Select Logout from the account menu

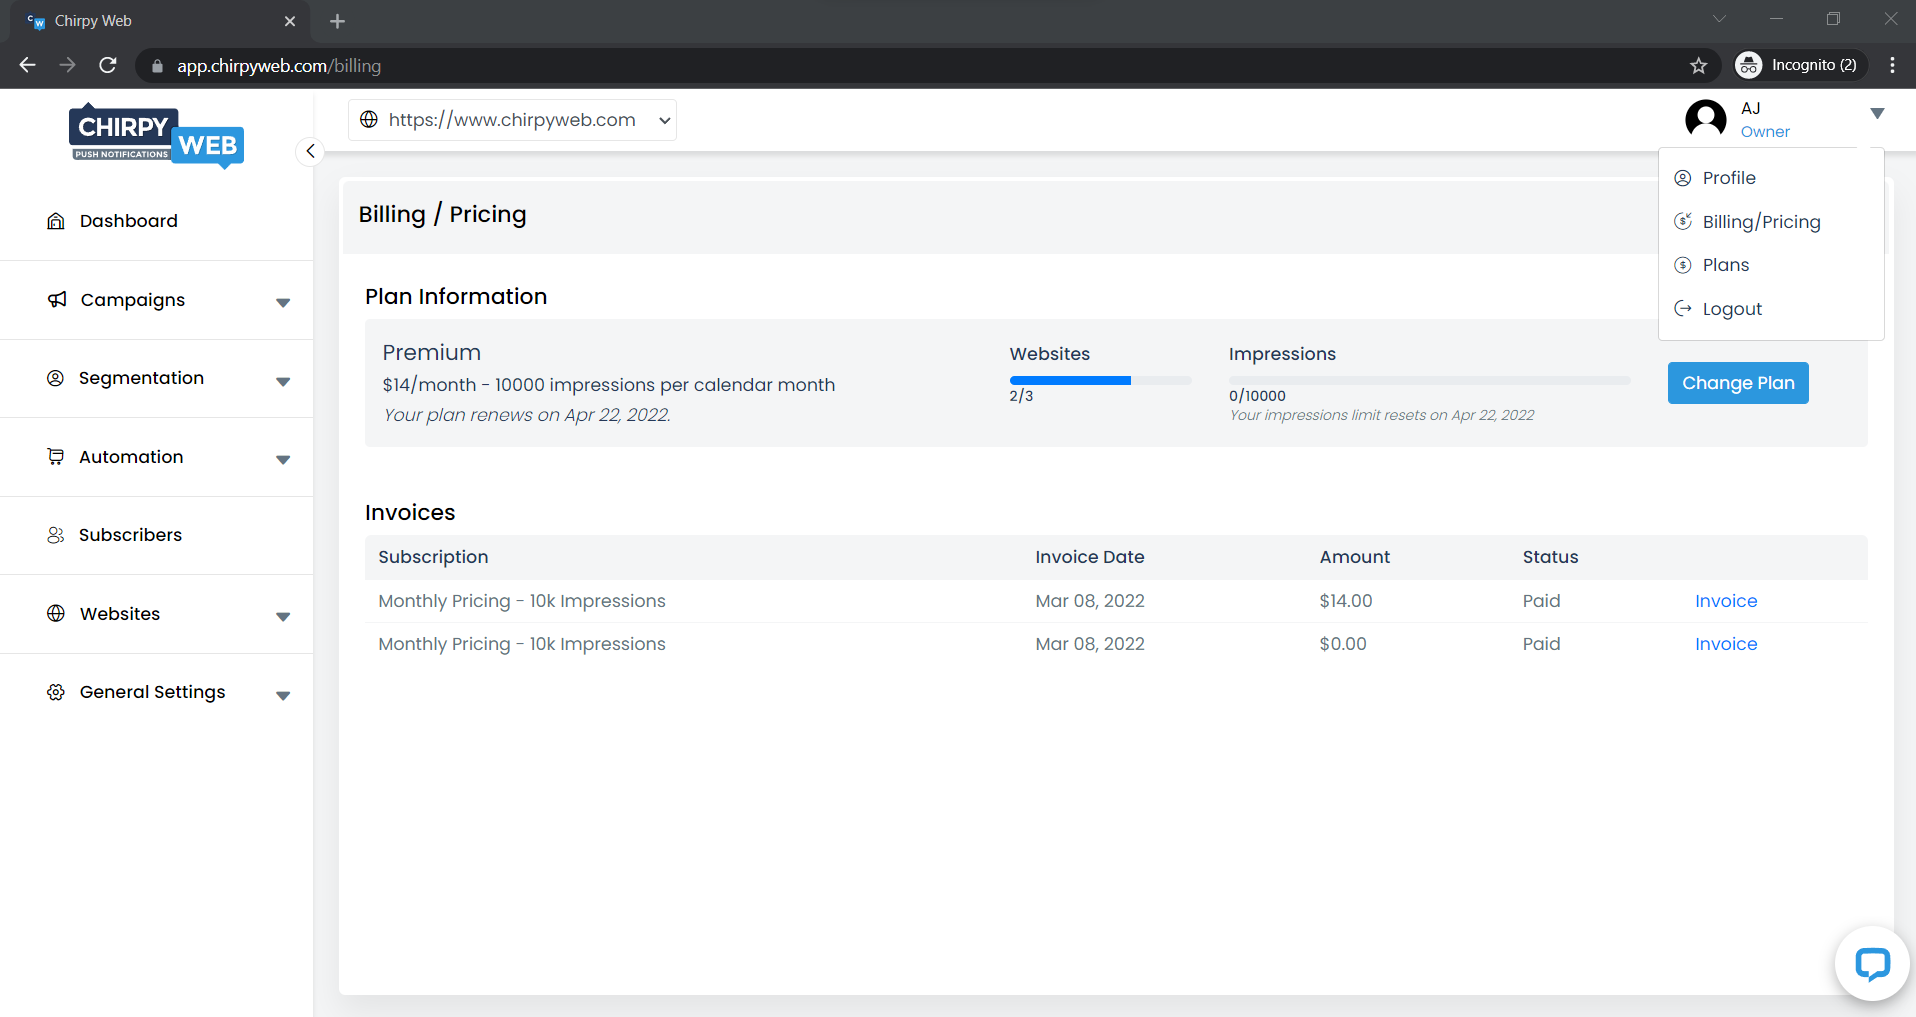click(1732, 309)
